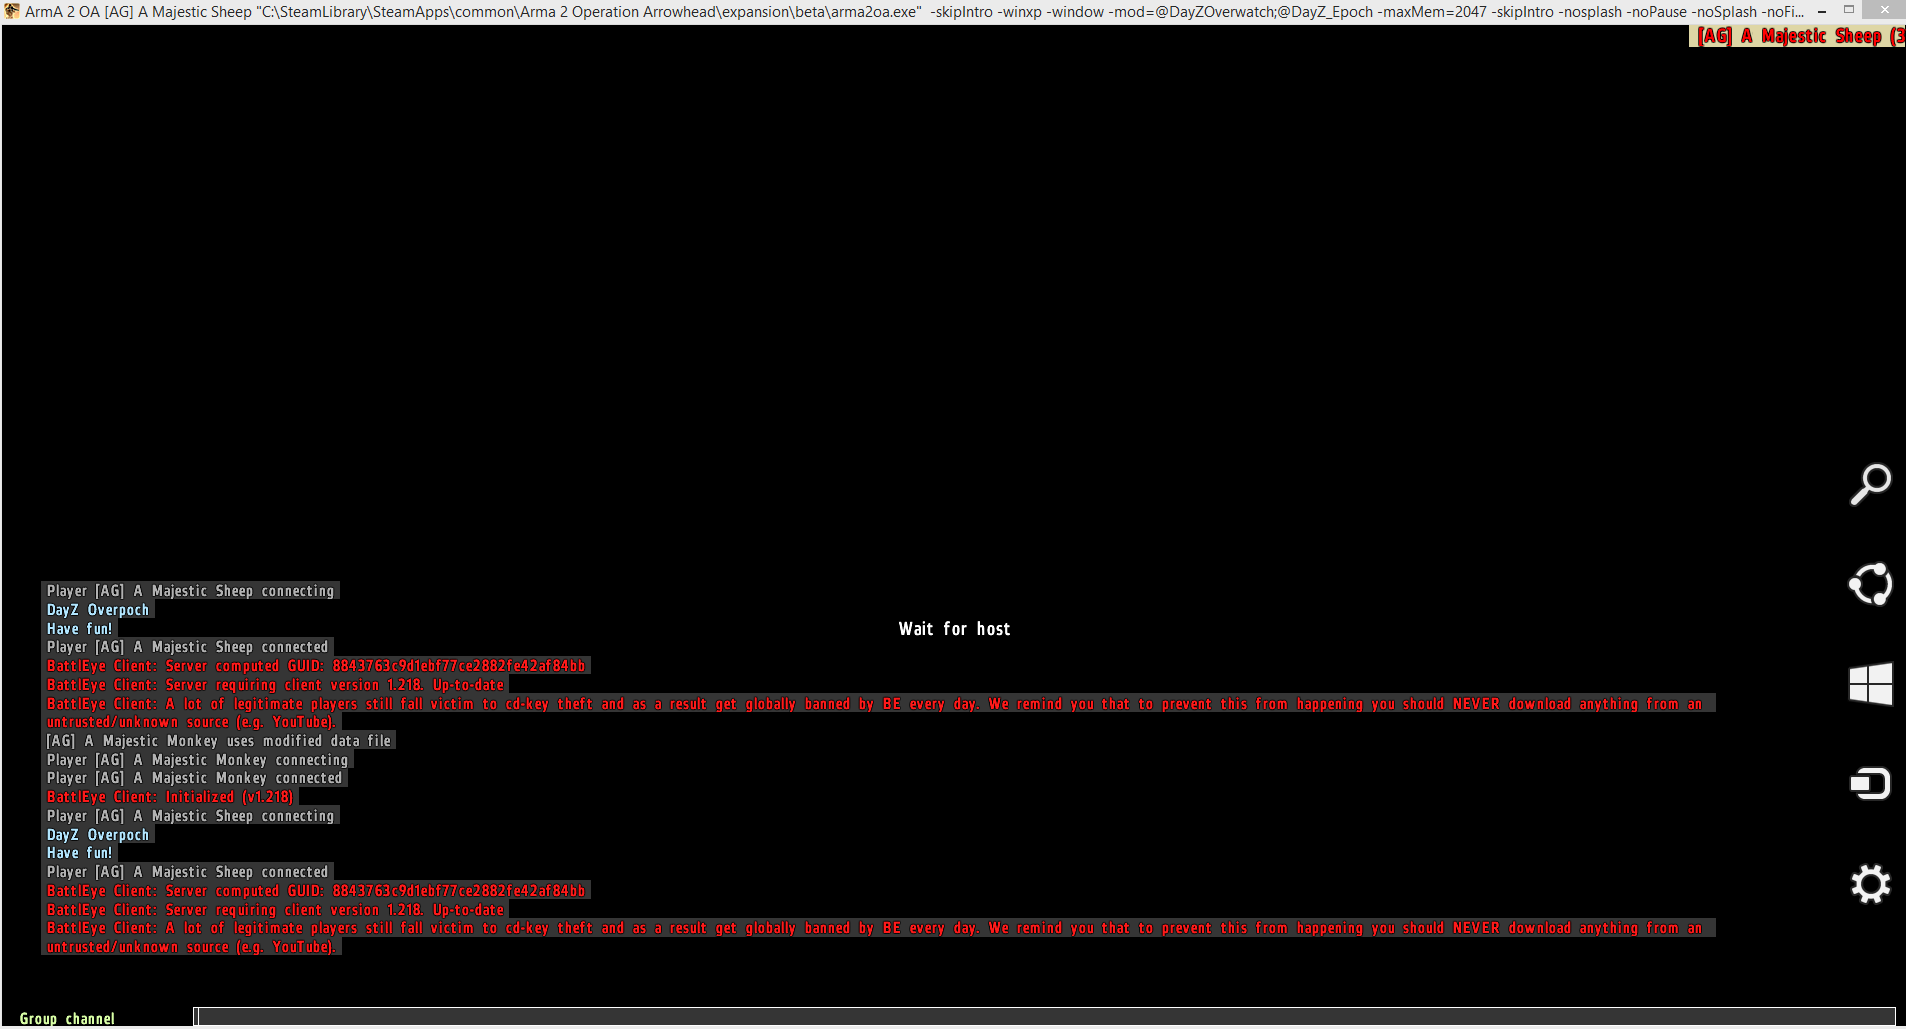The height and width of the screenshot is (1029, 1906).
Task: Click the topmost 'Majestic Sheep connecting' line
Action: point(190,591)
